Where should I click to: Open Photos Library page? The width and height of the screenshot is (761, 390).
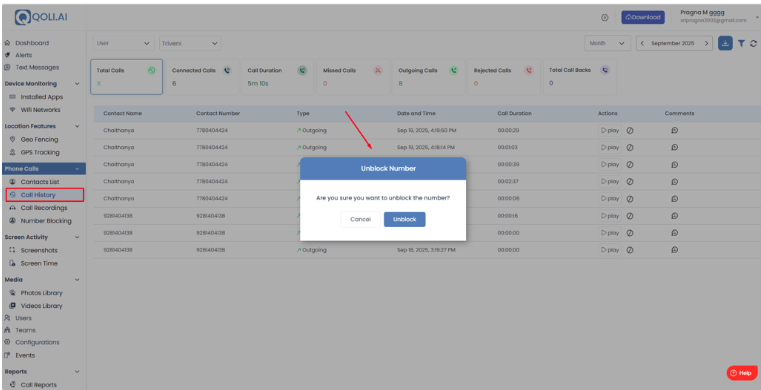pos(41,293)
